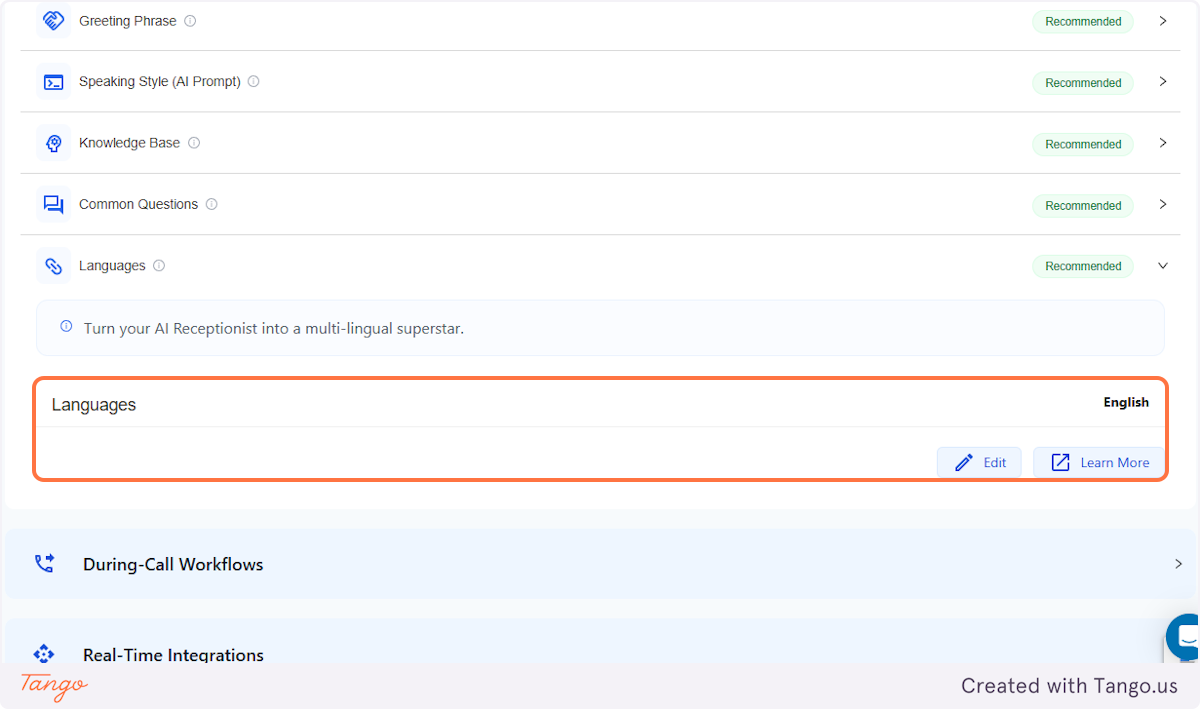The width and height of the screenshot is (1200, 709).
Task: Open info tooltip next to Common Questions
Action: coord(212,204)
